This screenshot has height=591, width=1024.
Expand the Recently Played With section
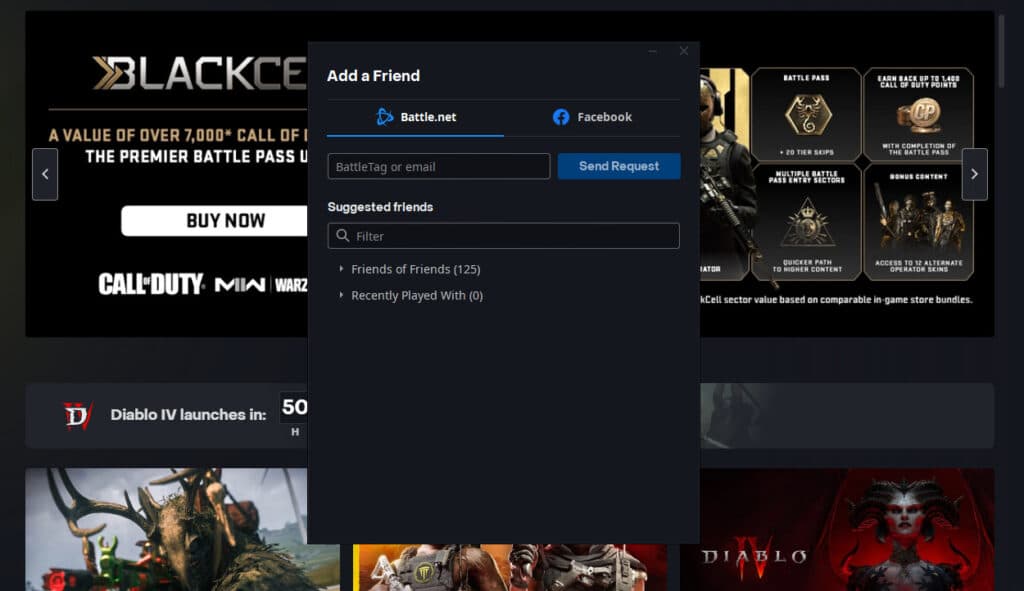click(417, 295)
